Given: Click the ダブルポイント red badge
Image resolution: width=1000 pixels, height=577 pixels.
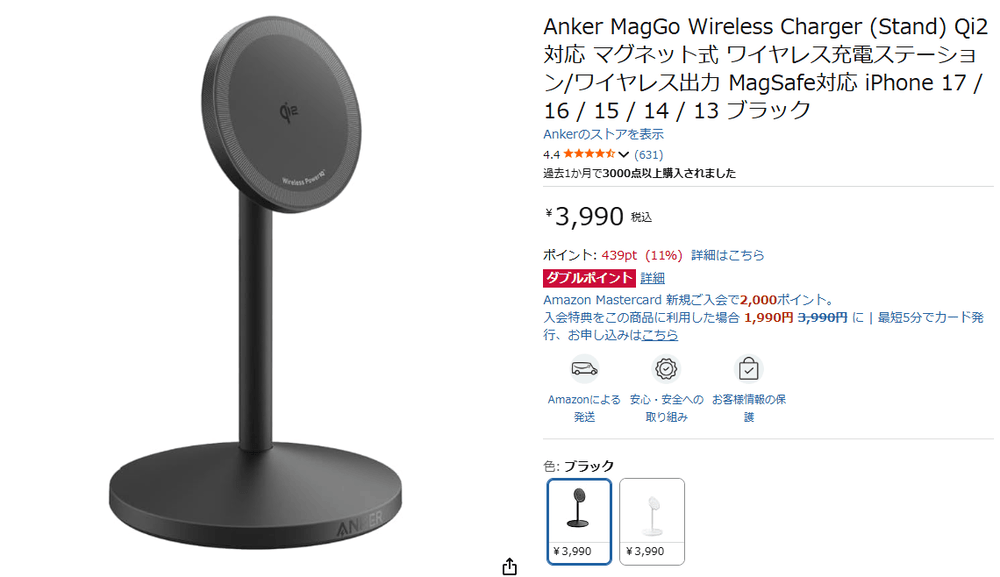Looking at the screenshot, I should [589, 278].
